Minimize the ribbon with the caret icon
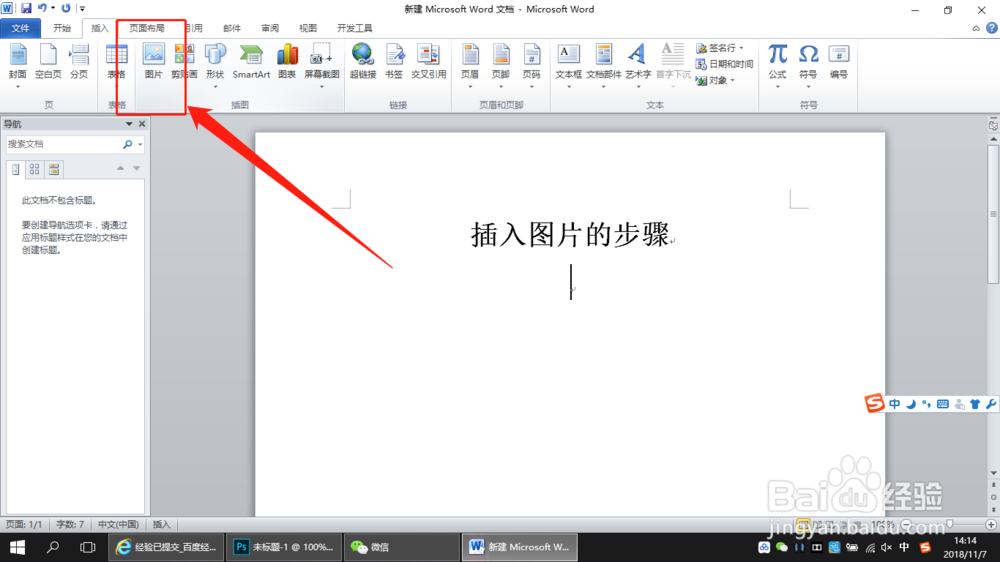 [976, 28]
